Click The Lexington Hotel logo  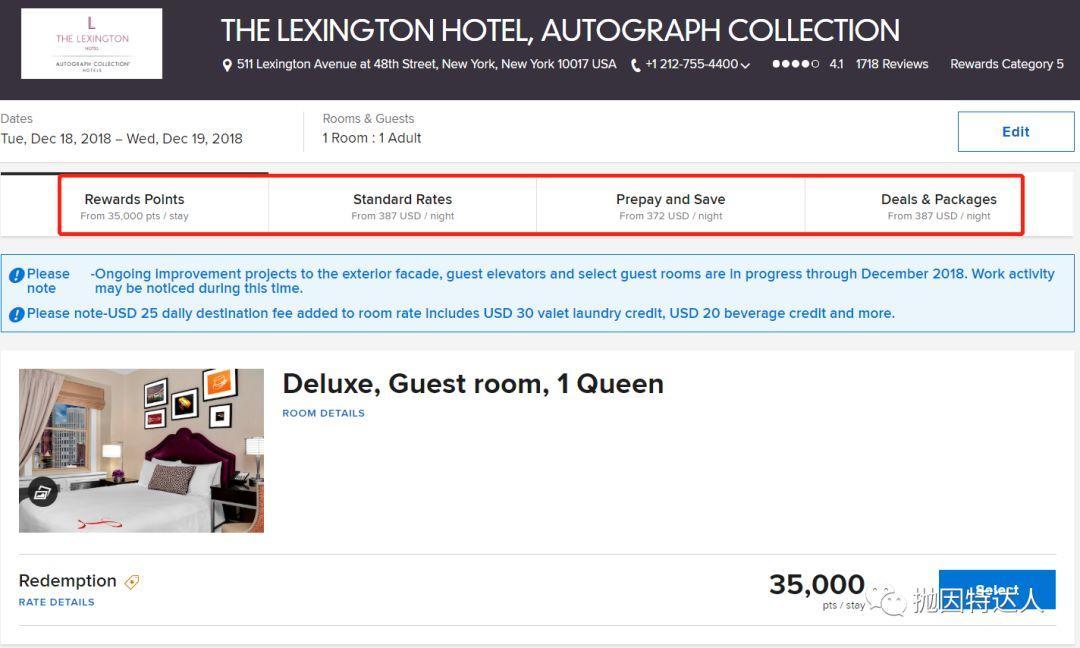click(92, 44)
